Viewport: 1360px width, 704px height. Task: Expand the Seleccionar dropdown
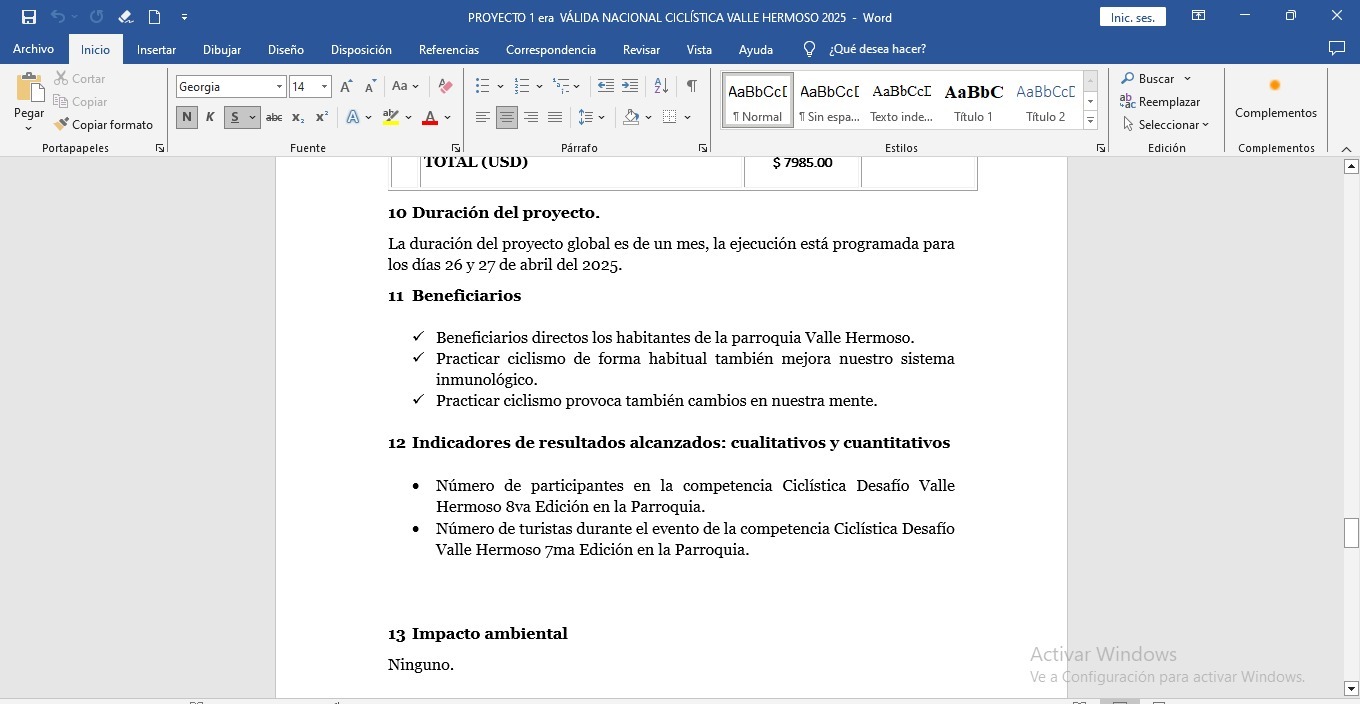tap(1166, 125)
